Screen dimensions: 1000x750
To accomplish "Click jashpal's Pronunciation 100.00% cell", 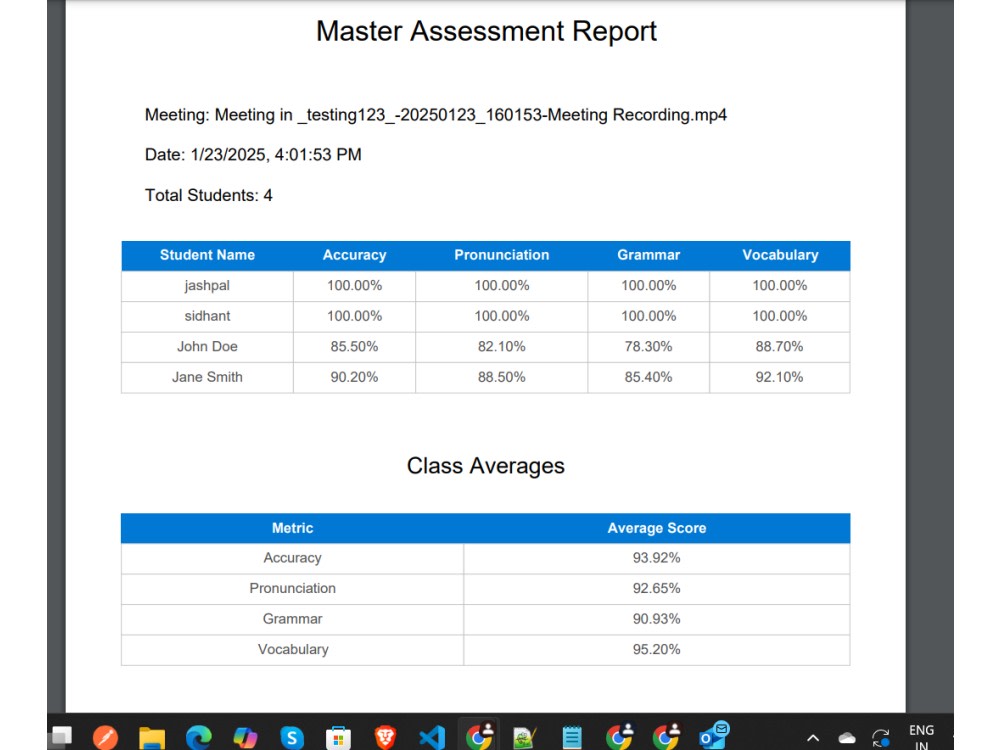I will (x=501, y=286).
